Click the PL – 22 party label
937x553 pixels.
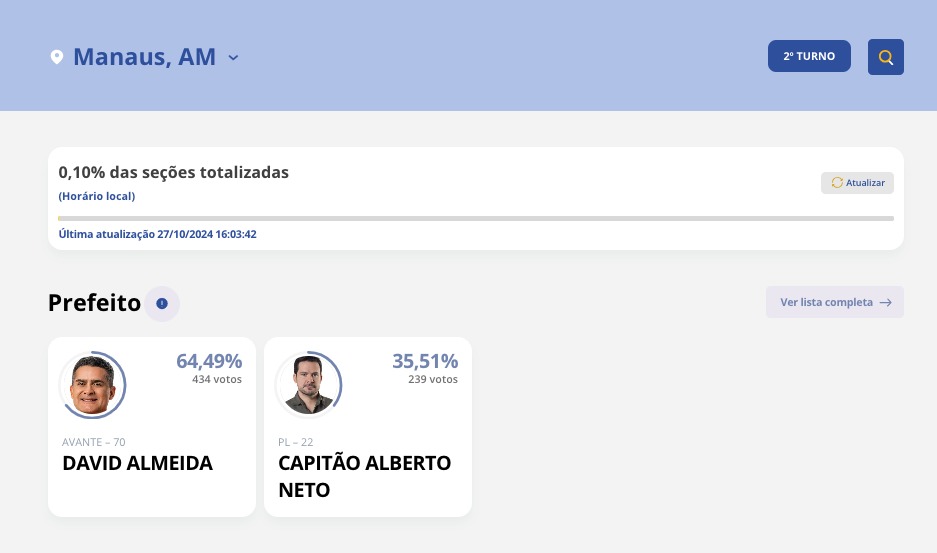pyautogui.click(x=296, y=442)
